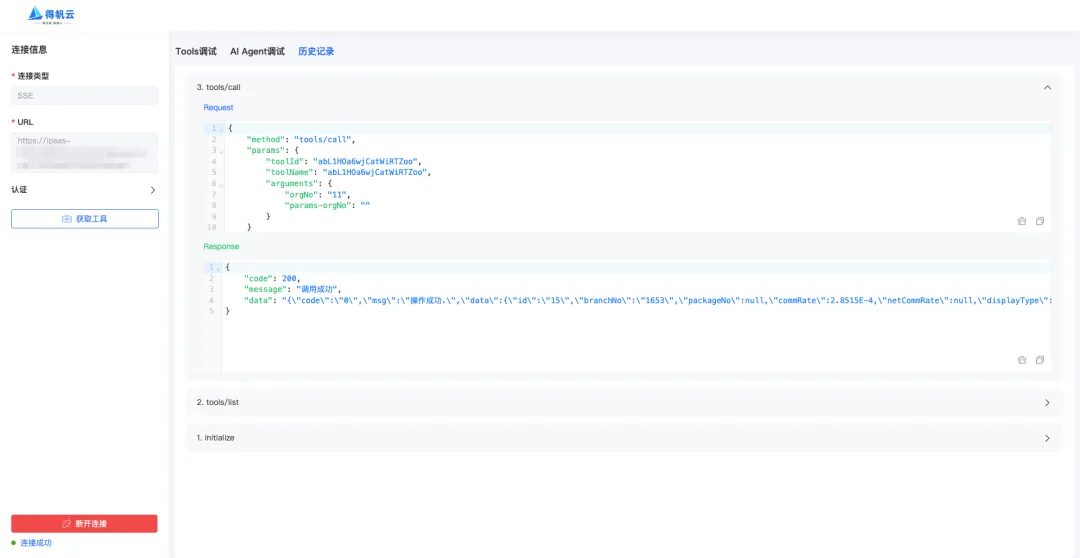Click the 连接类型 field label

tap(33, 76)
